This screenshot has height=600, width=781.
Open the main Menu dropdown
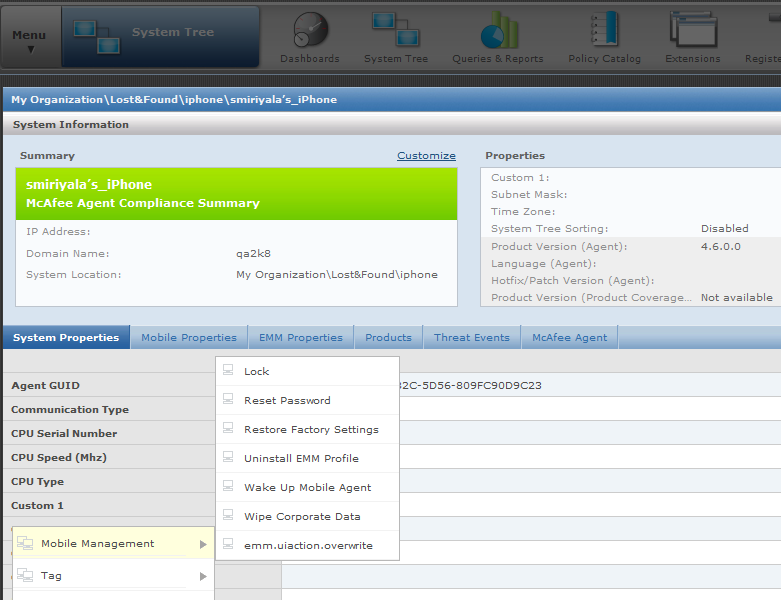[x=30, y=37]
